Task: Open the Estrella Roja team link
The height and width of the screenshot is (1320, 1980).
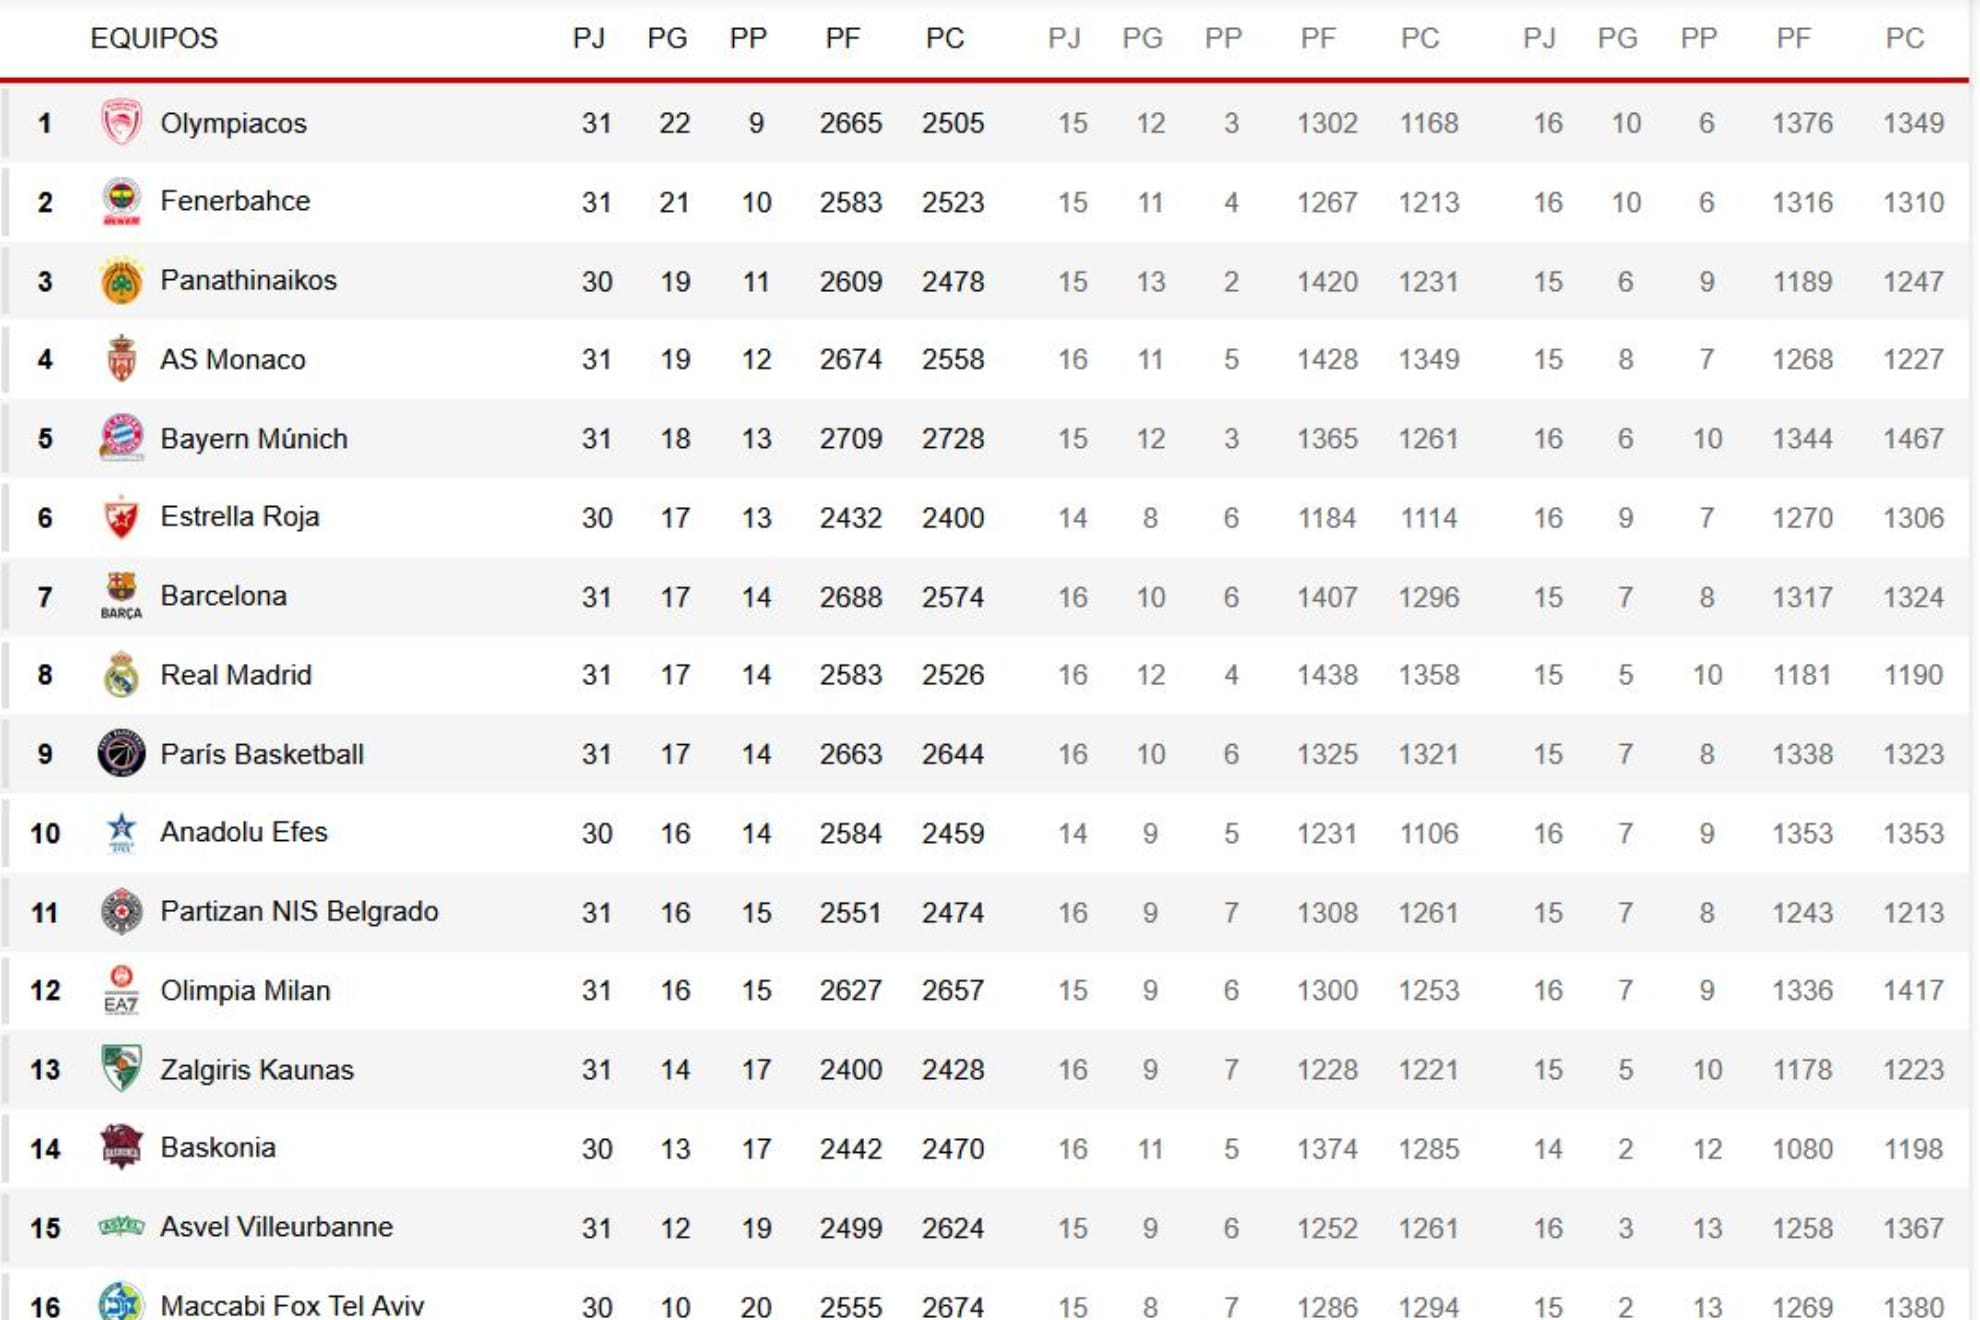Action: (240, 517)
